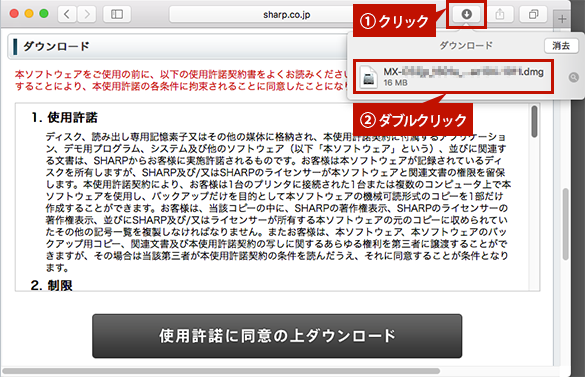Maximize window with green button

click(x=44, y=14)
